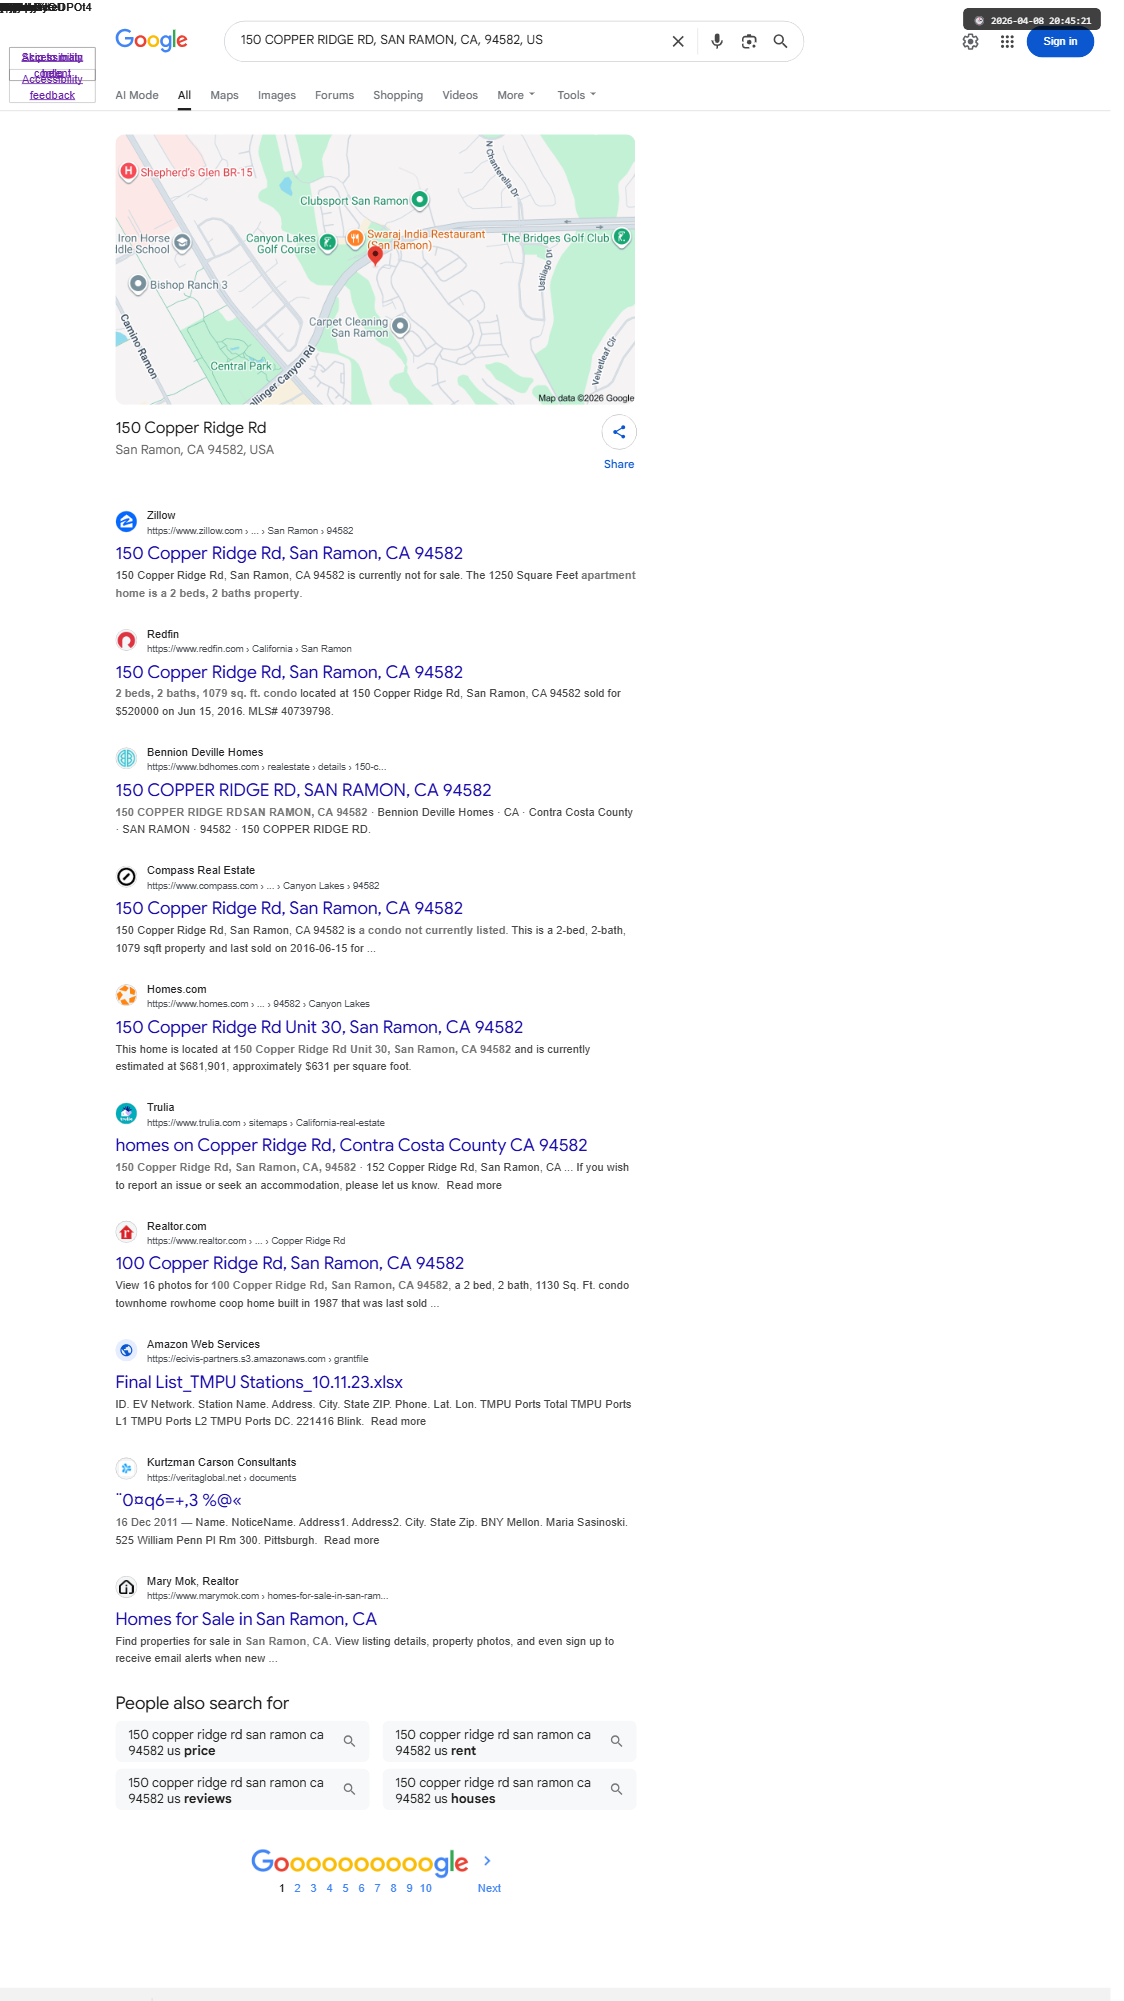Open Compass Real Estate result title
The height and width of the screenshot is (2001, 1124).
coord(289,908)
